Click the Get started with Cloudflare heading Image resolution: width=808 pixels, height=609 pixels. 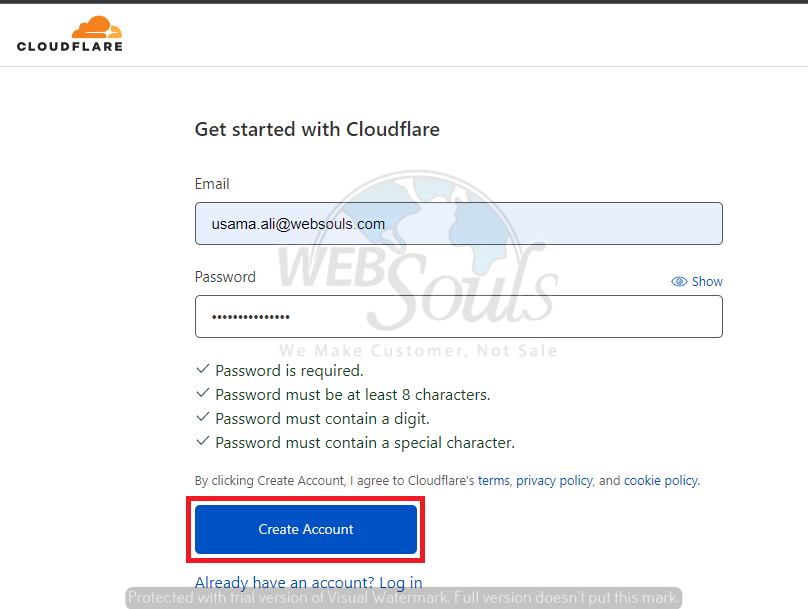317,129
